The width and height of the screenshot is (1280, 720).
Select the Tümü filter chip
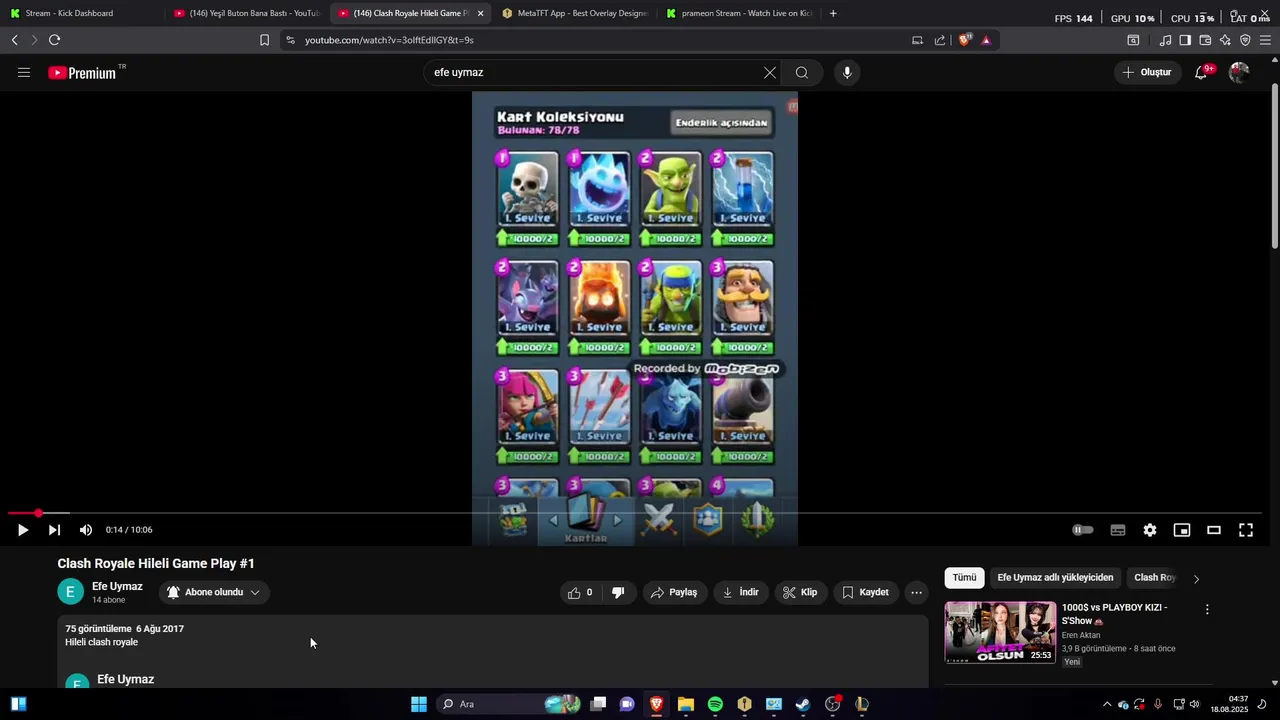pyautogui.click(x=964, y=577)
